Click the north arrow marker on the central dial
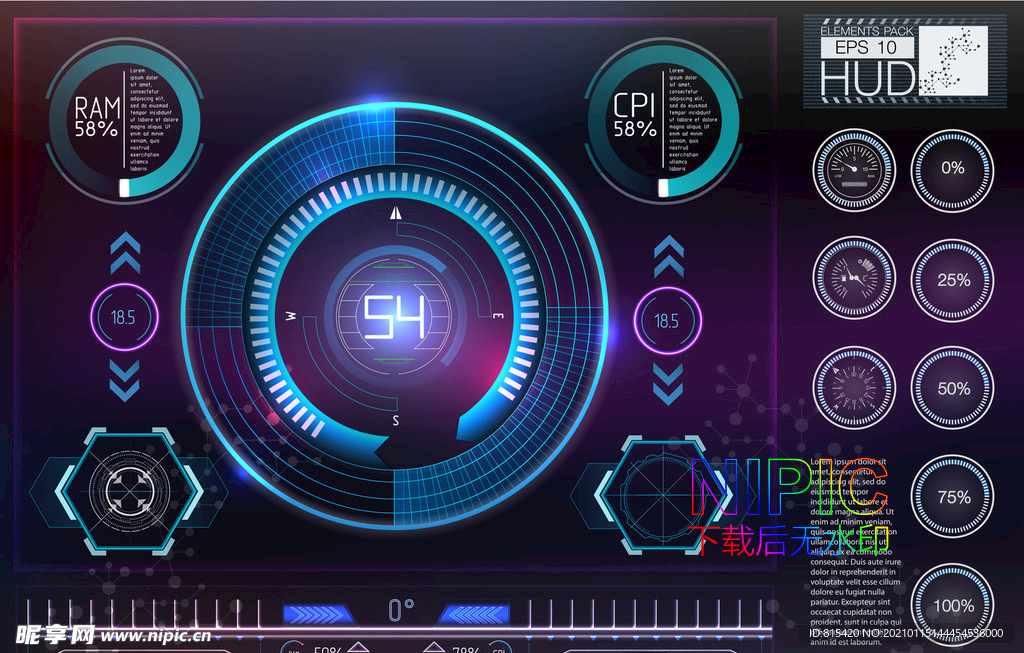 395,213
